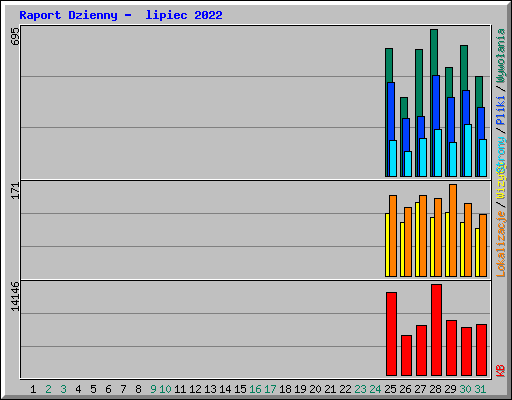Click the green hits bar top for day 30

(464, 68)
